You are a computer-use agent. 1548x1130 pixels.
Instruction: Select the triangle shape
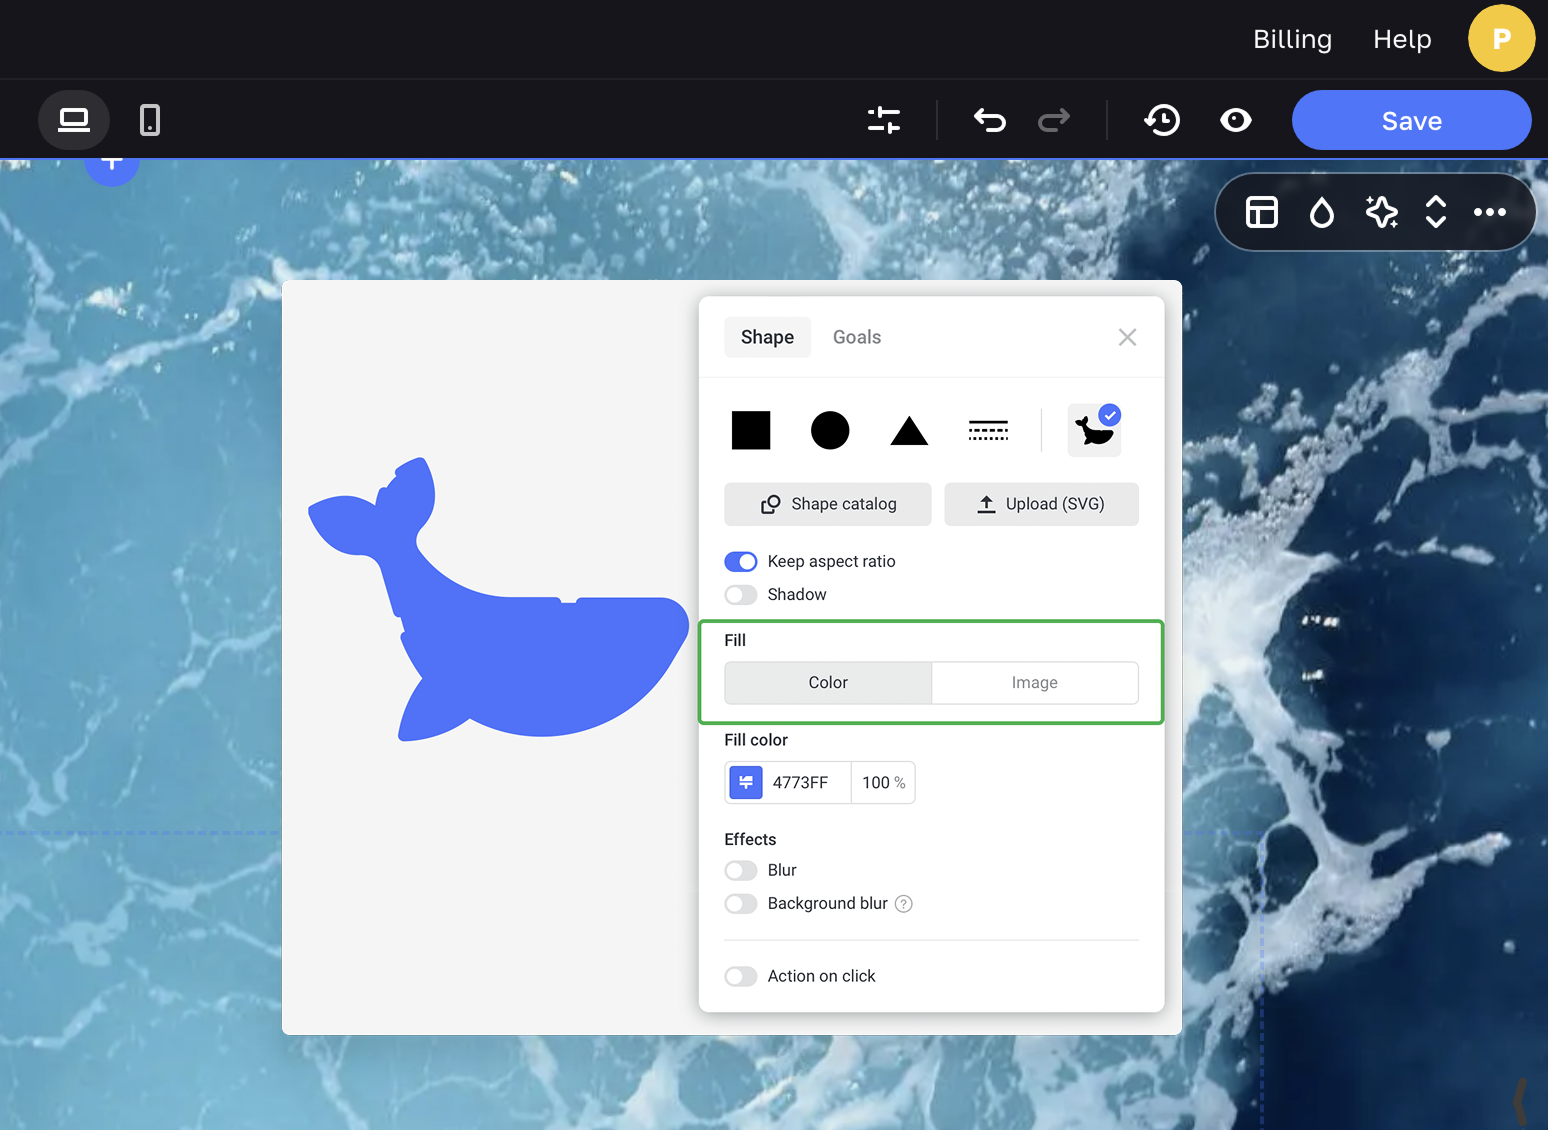[909, 431]
